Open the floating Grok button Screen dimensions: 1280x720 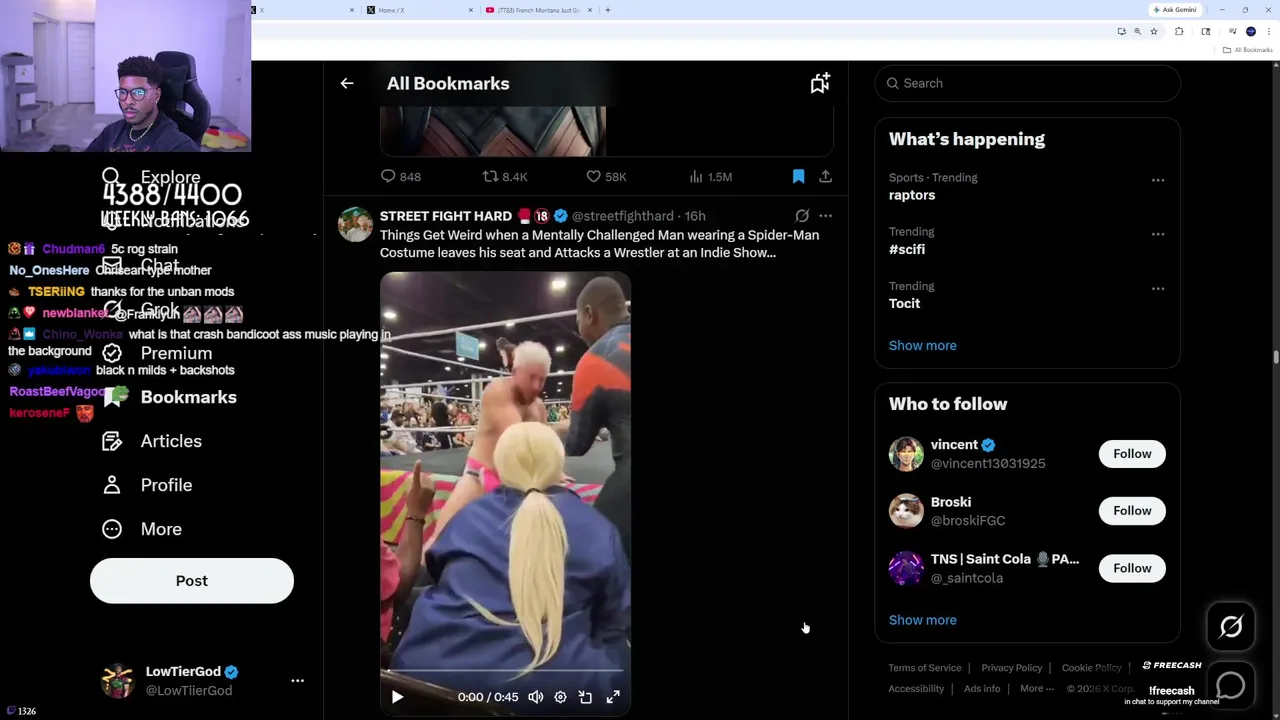tap(1231, 627)
